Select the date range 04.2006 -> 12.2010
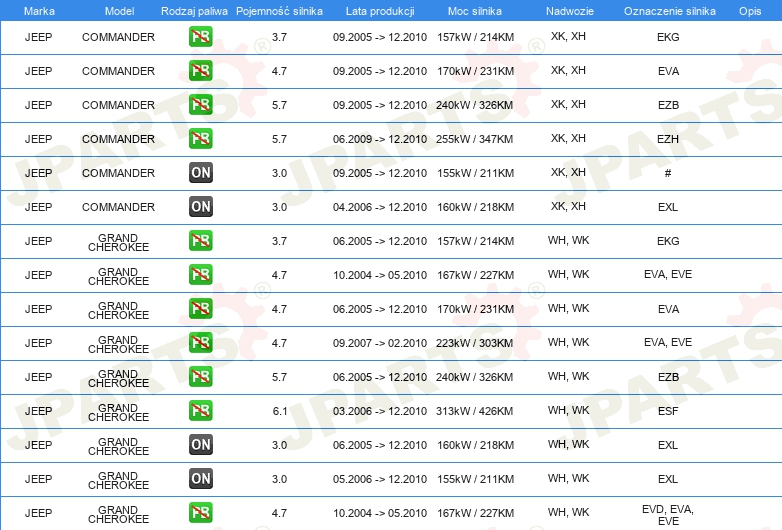The image size is (782, 530). [380, 207]
